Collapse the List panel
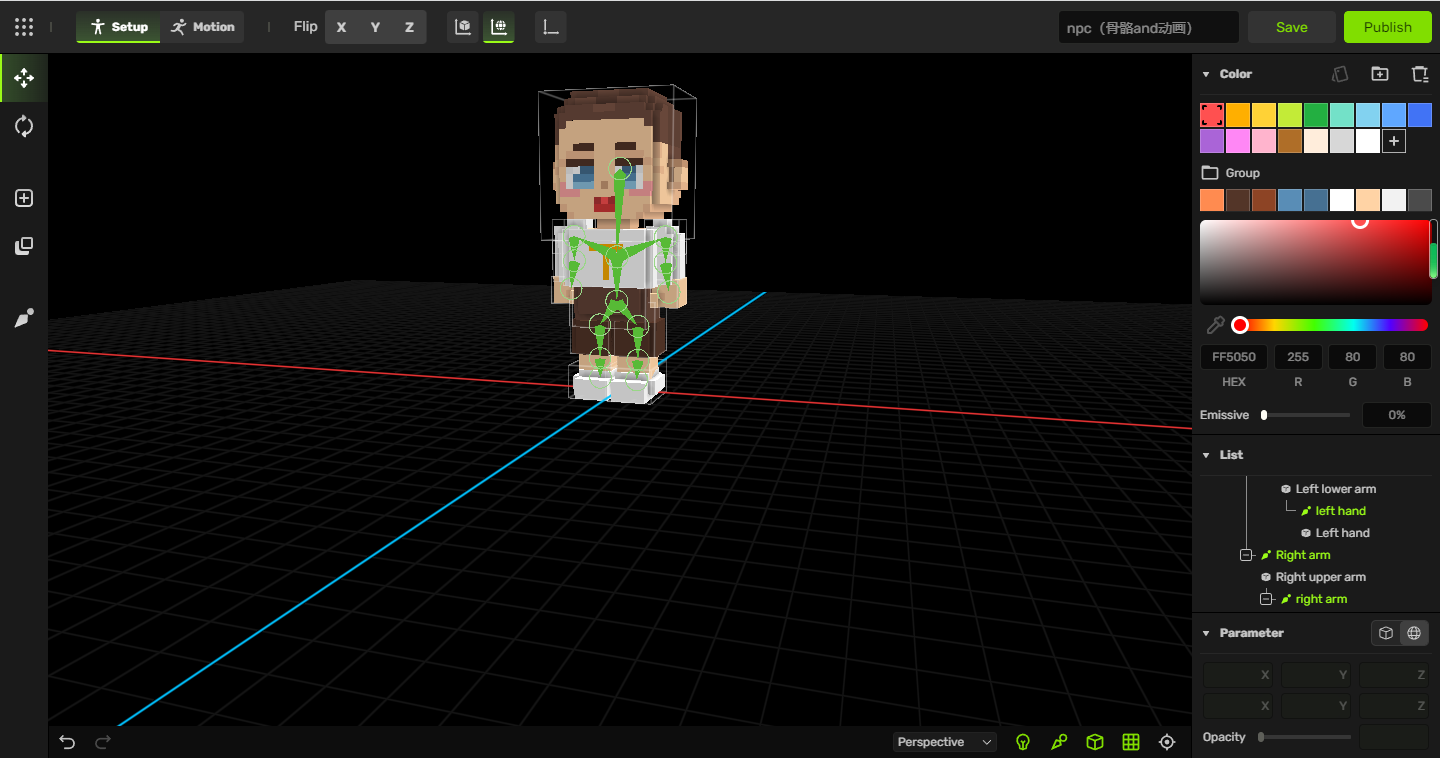Image resolution: width=1440 pixels, height=758 pixels. [x=1206, y=455]
